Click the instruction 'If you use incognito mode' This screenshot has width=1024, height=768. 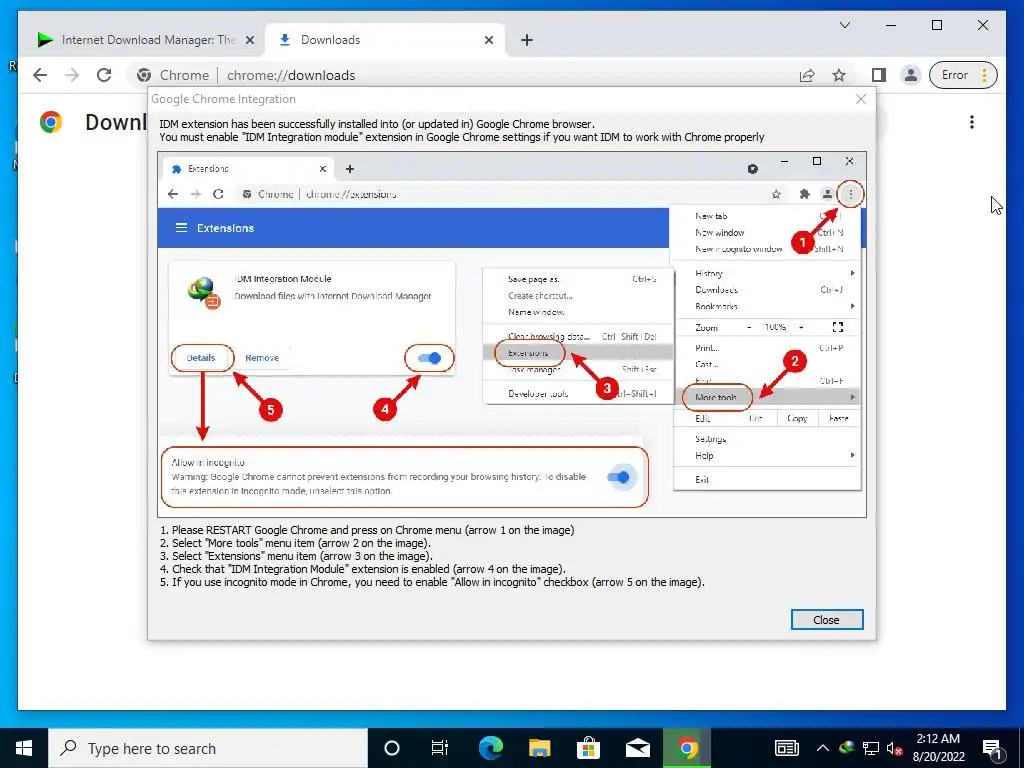(x=432, y=583)
